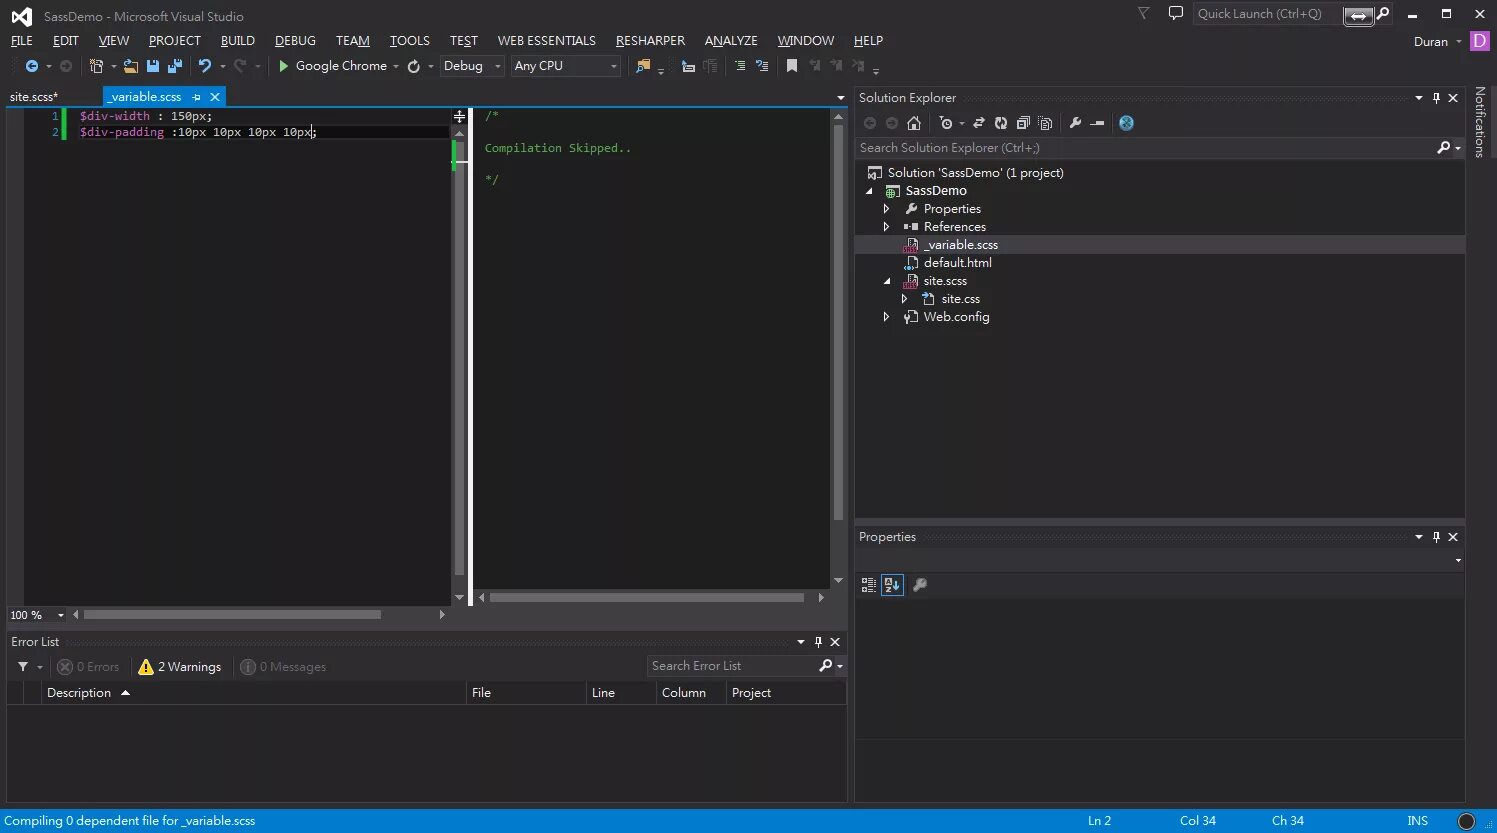Switch to the site.scss* tab

(34, 97)
